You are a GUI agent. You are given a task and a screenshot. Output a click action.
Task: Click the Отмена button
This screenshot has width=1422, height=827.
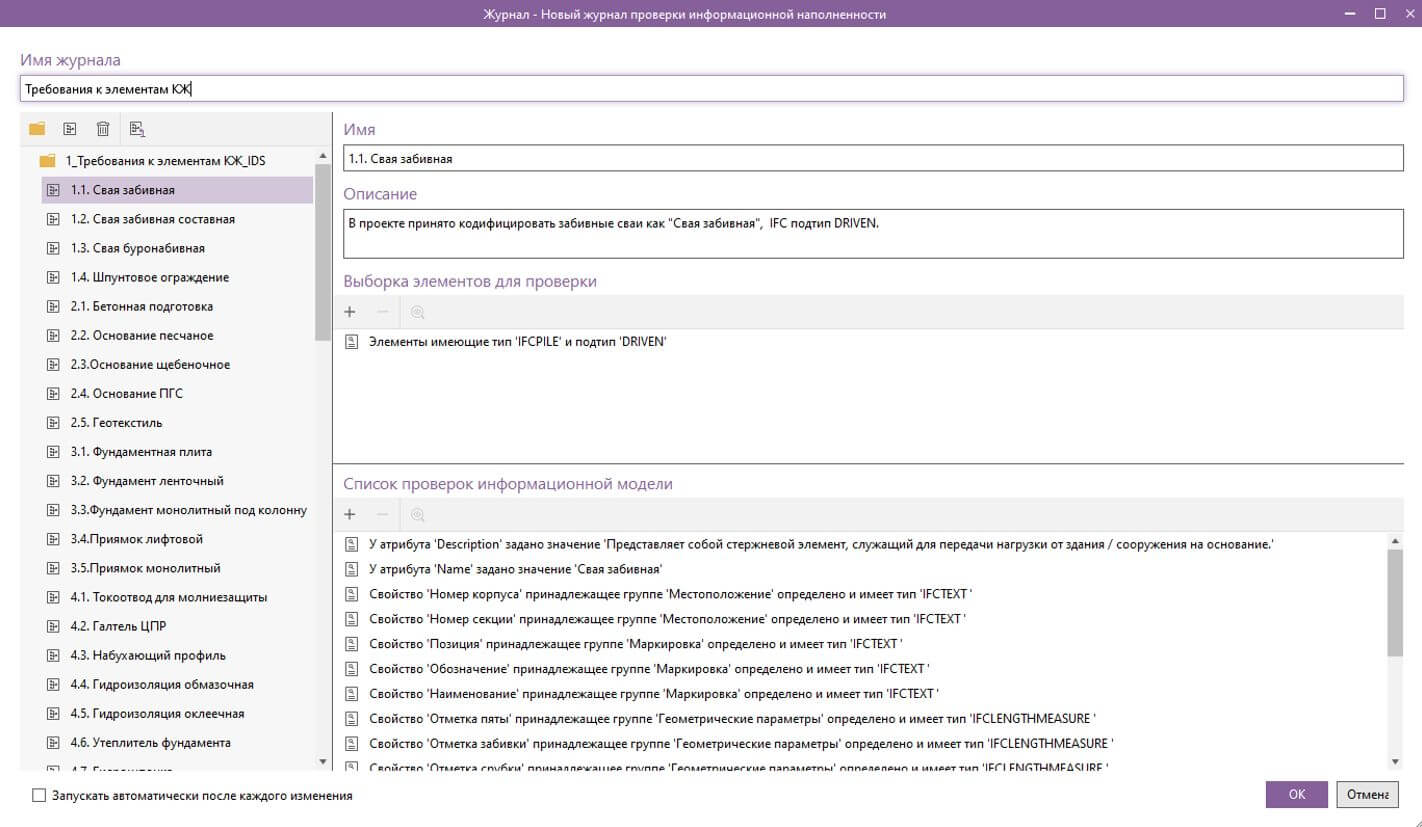click(x=1366, y=794)
